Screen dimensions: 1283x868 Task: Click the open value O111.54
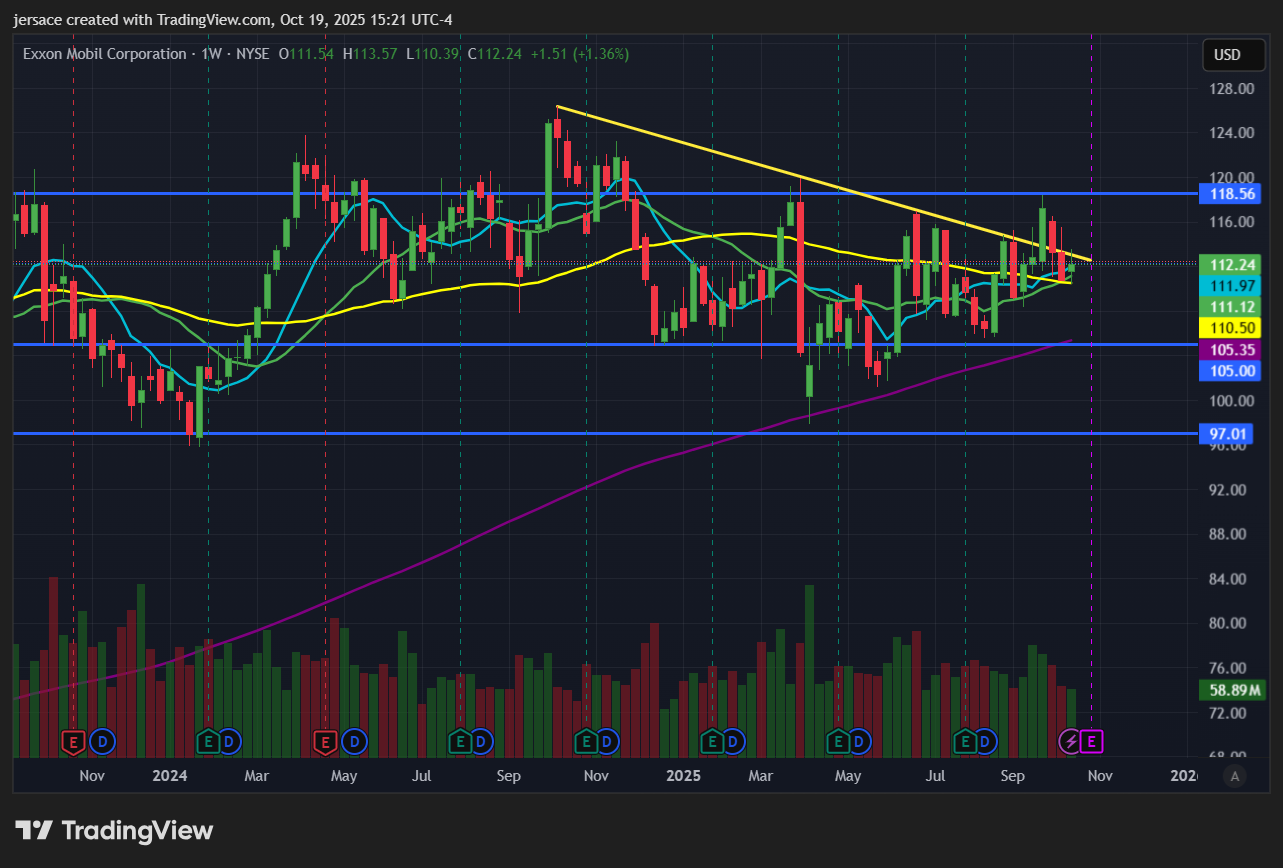[x=306, y=54]
